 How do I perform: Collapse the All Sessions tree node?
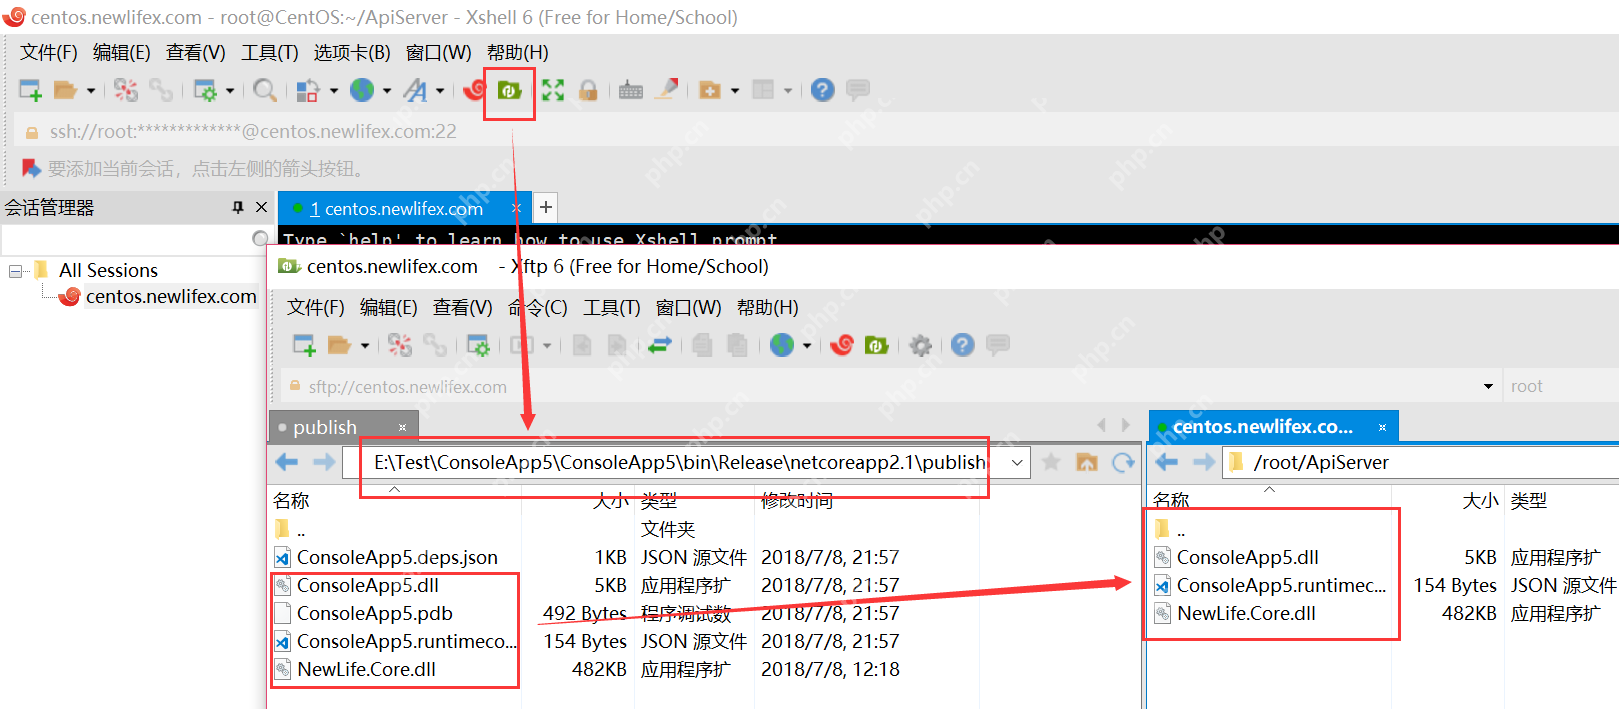coord(15,270)
